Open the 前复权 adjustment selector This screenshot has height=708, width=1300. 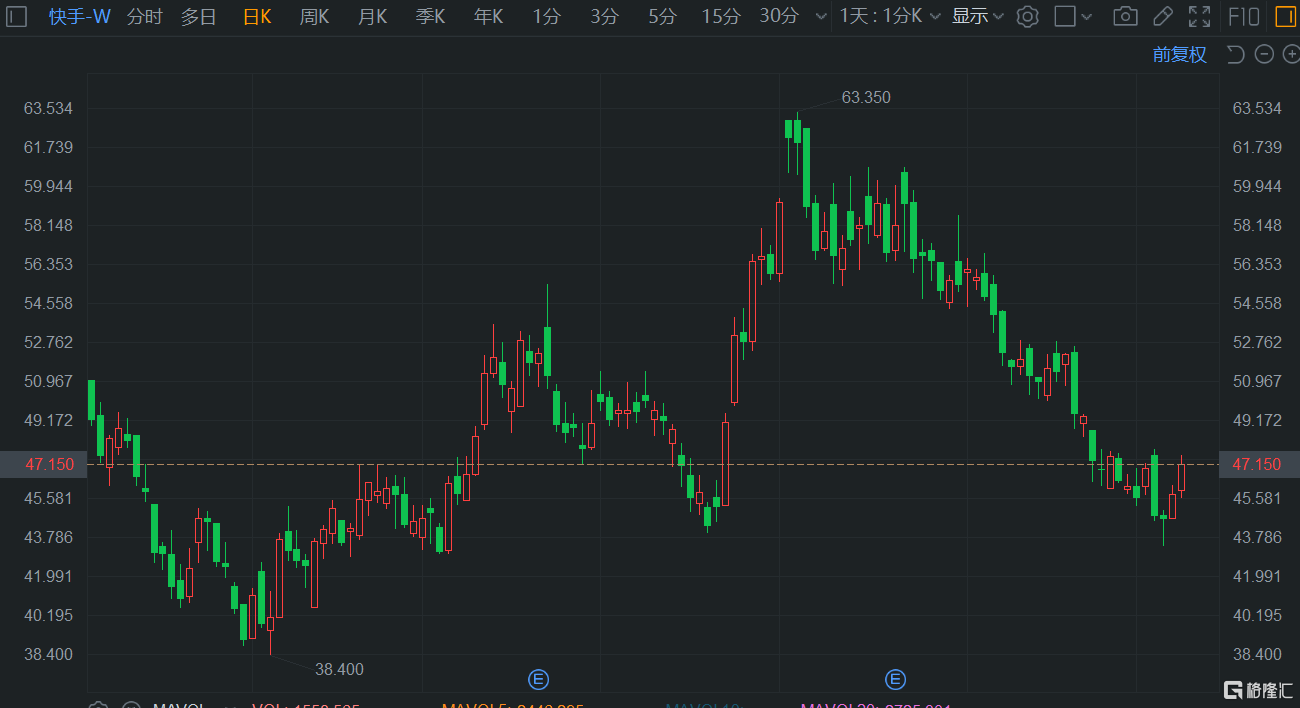point(1180,55)
